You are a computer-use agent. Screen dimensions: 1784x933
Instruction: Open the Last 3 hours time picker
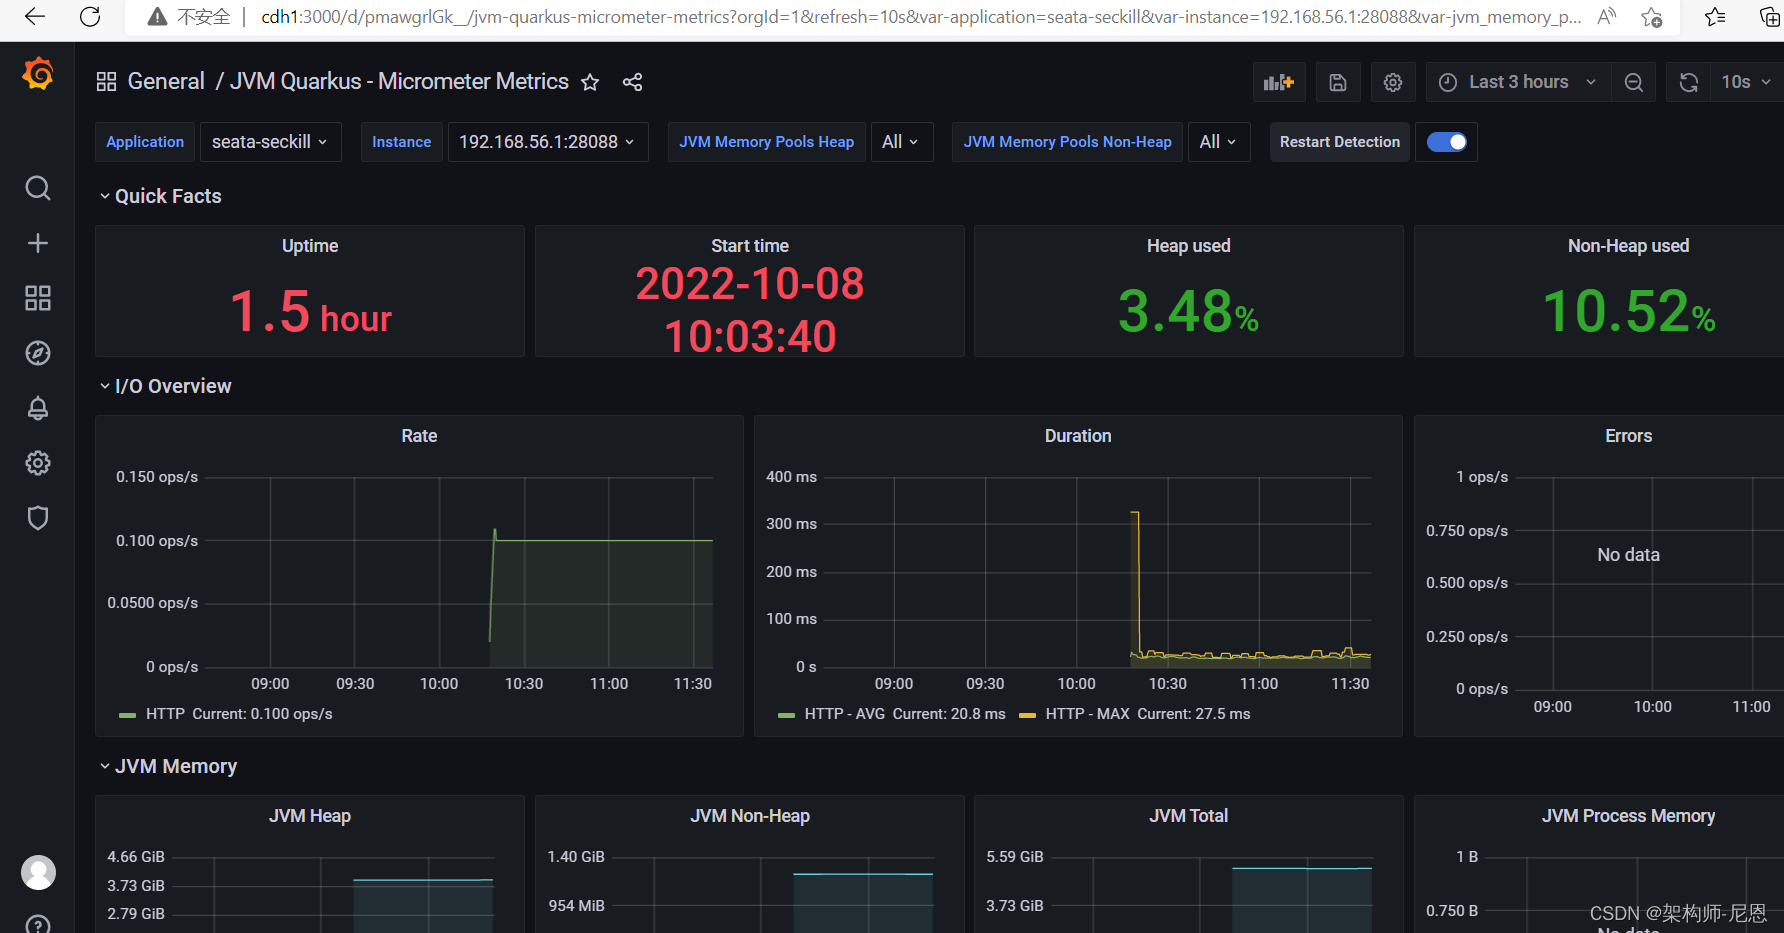click(1518, 82)
